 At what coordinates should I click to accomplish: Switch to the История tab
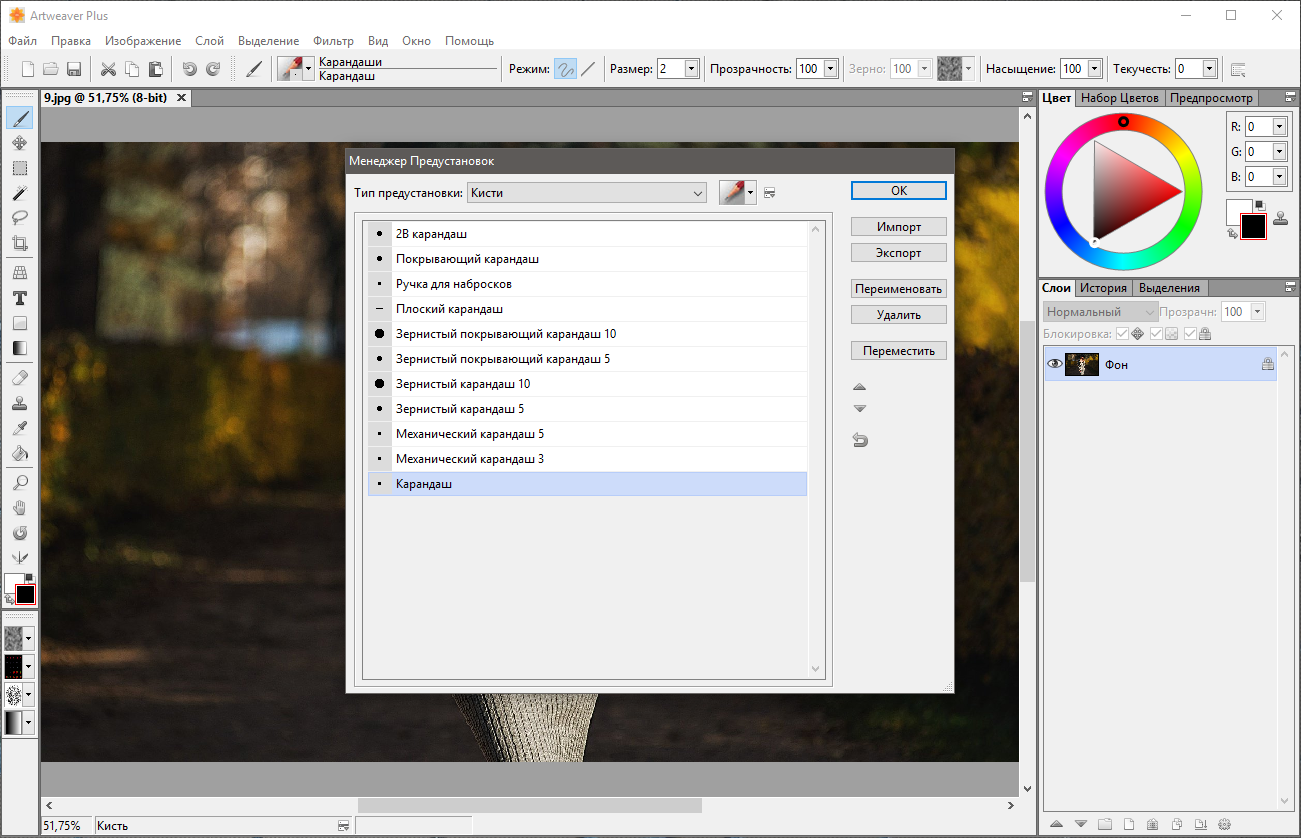[1103, 288]
